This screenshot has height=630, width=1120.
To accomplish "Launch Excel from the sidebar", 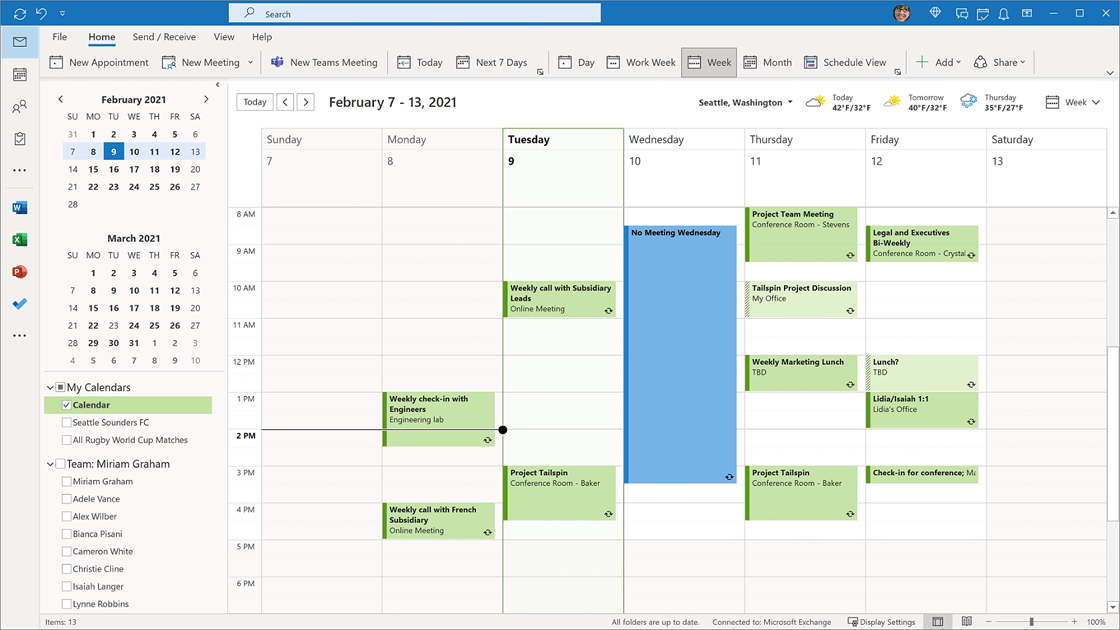I will [x=20, y=240].
